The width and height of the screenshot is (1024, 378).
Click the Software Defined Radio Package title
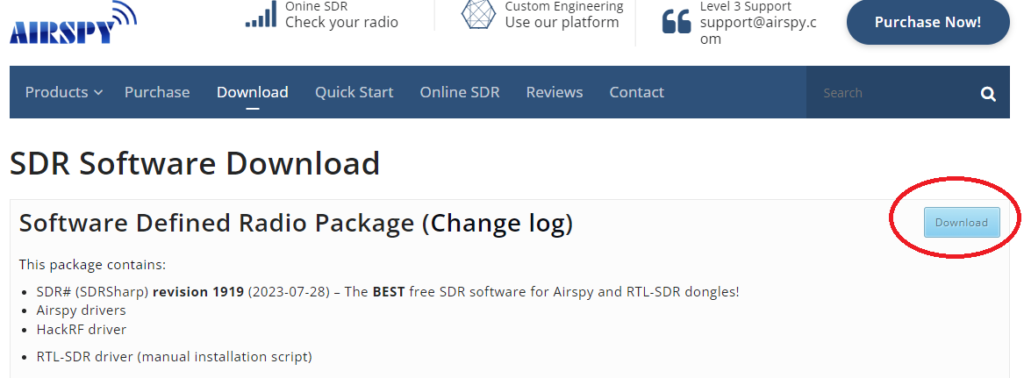(x=216, y=223)
